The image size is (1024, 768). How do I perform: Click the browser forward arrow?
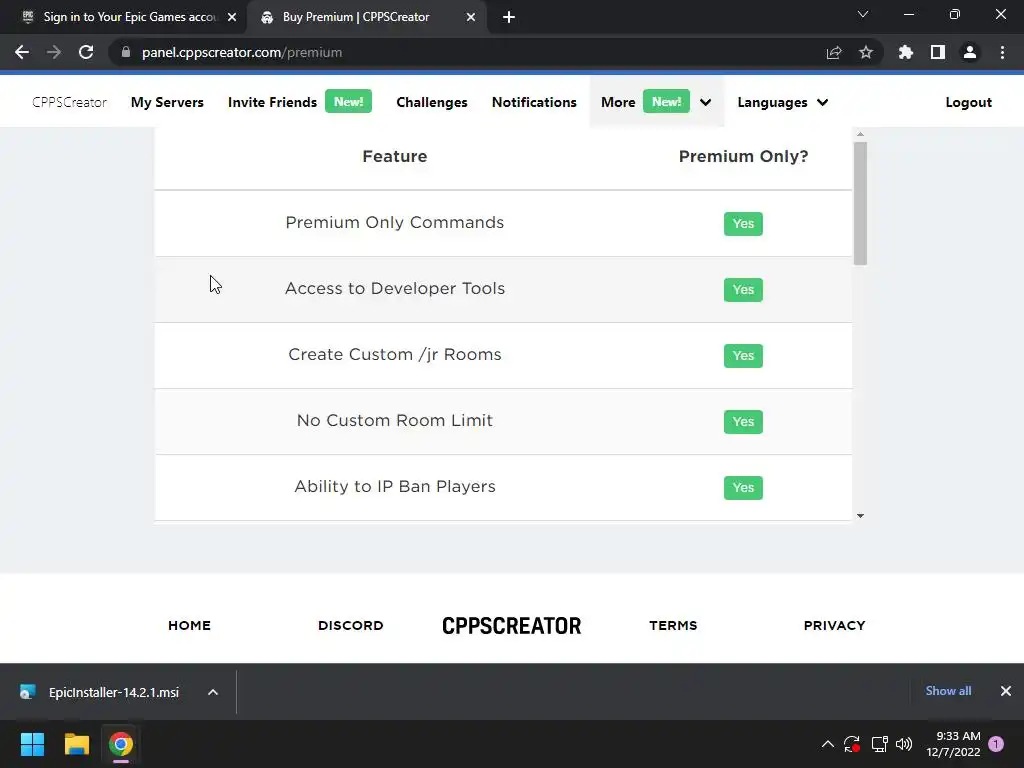54,52
